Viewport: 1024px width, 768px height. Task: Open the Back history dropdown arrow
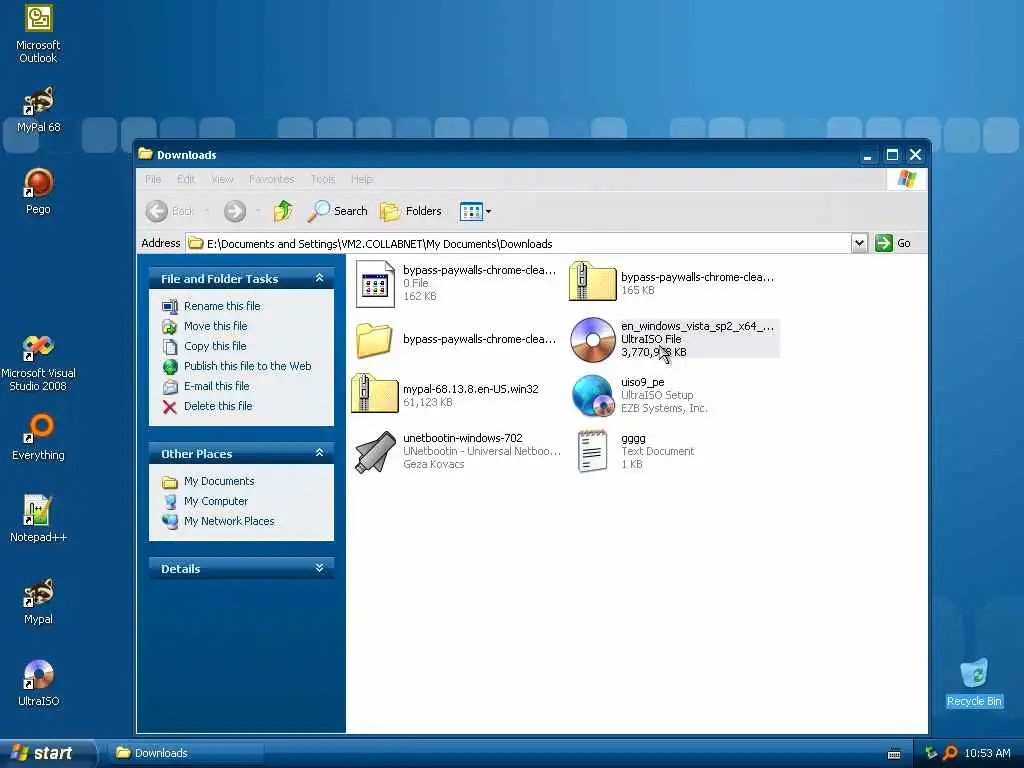point(206,211)
